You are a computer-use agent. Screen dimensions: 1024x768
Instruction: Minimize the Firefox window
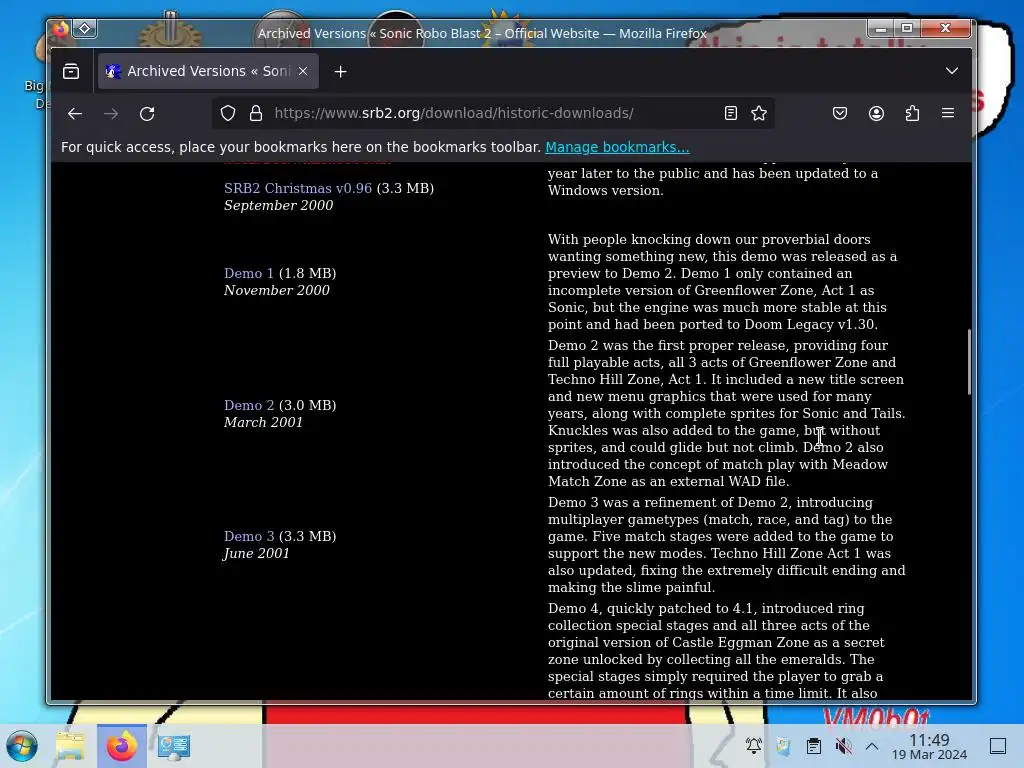click(x=881, y=29)
